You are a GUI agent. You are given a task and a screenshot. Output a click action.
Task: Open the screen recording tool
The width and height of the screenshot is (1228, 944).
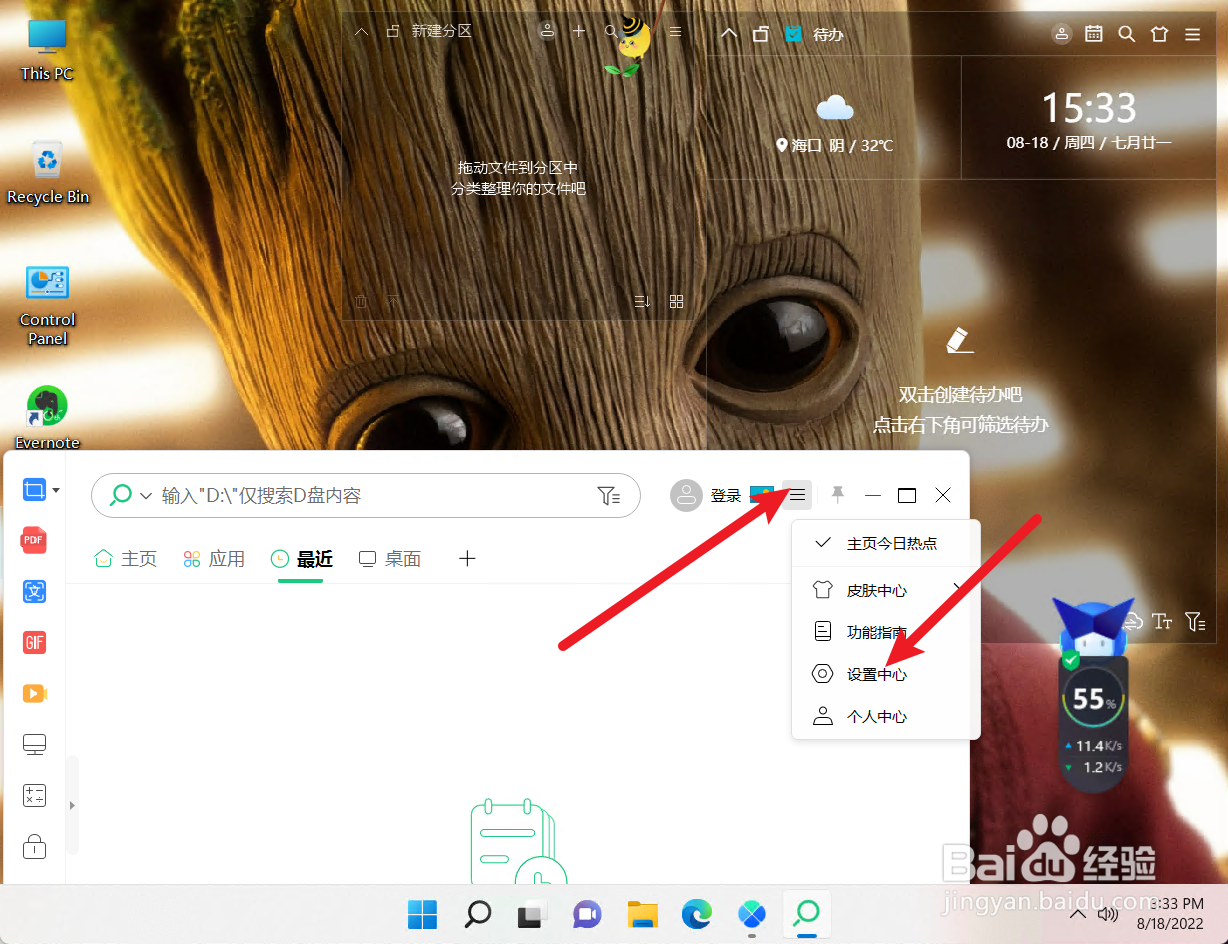[x=34, y=693]
